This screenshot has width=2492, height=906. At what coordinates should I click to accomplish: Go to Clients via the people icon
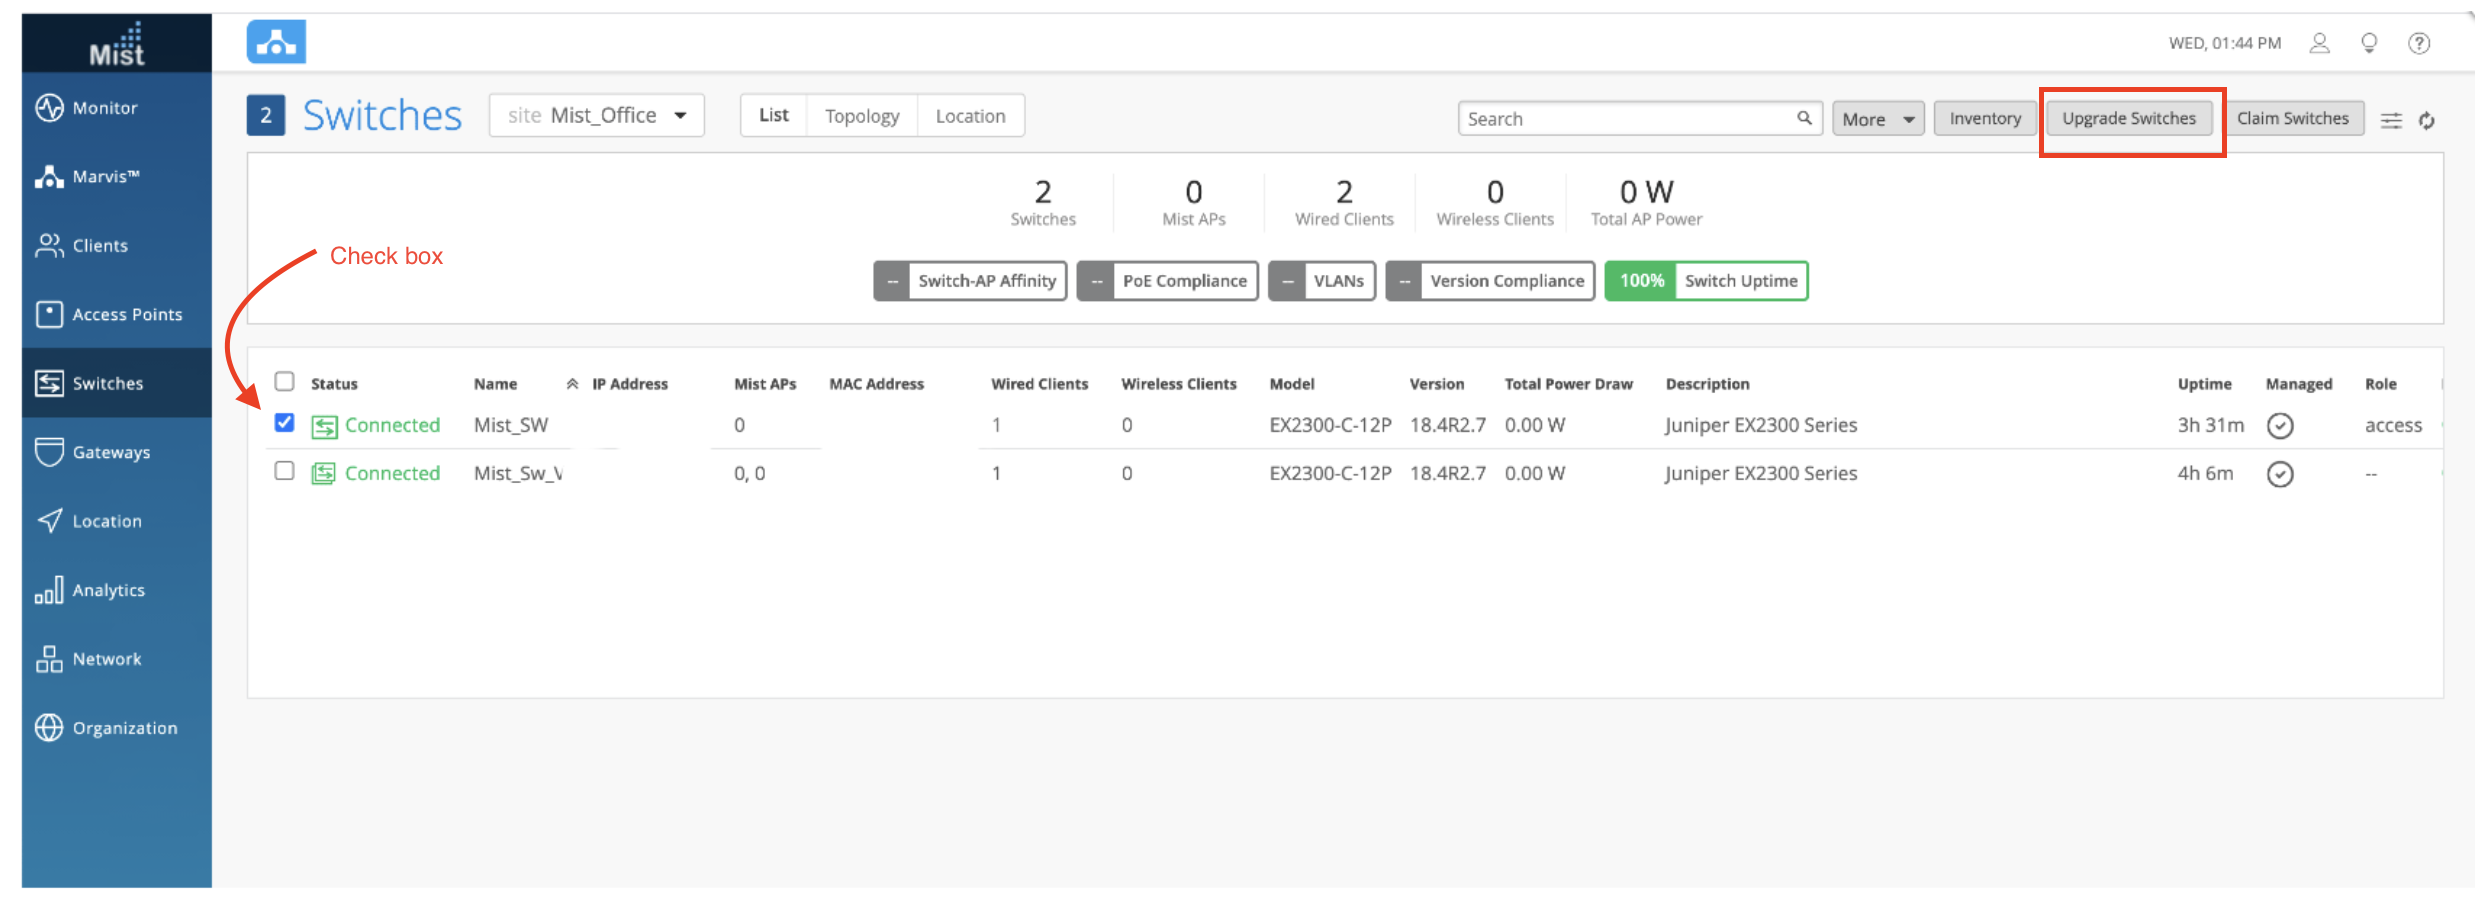coord(49,245)
